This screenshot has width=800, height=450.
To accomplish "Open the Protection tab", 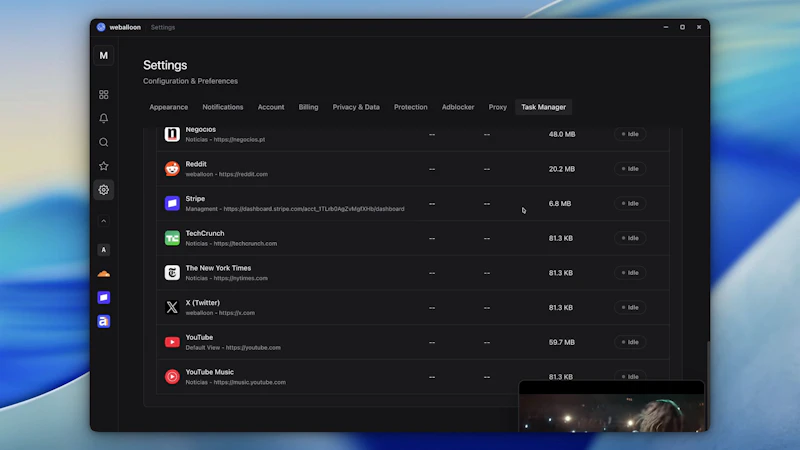I will 411,107.
